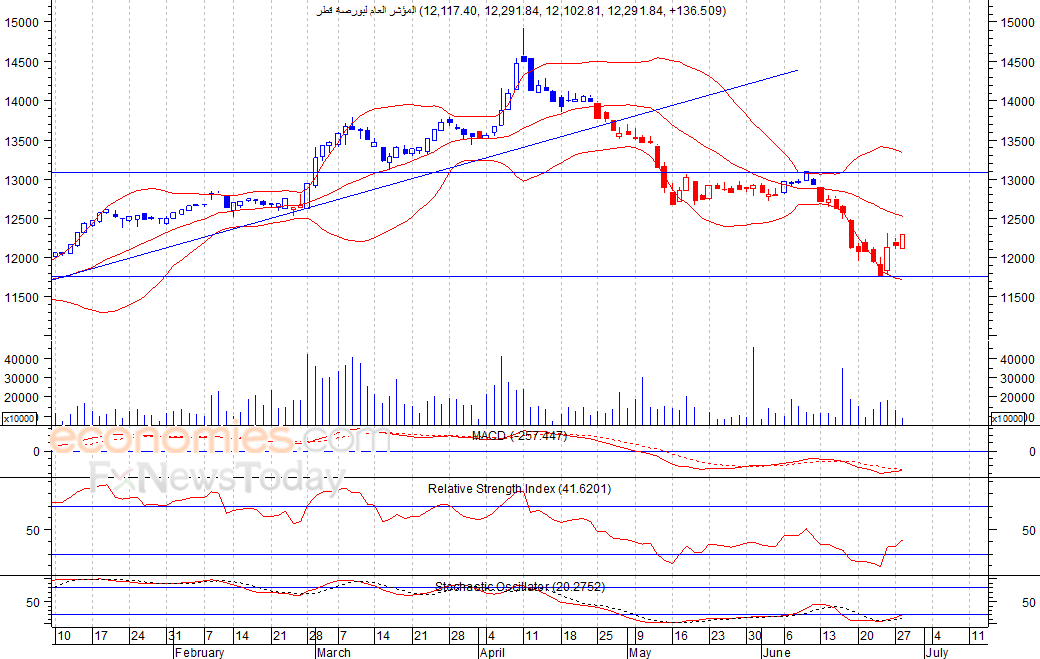Image resolution: width=1040 pixels, height=659 pixels.
Task: Click the 11500 price label on the left axis
Action: [22, 298]
